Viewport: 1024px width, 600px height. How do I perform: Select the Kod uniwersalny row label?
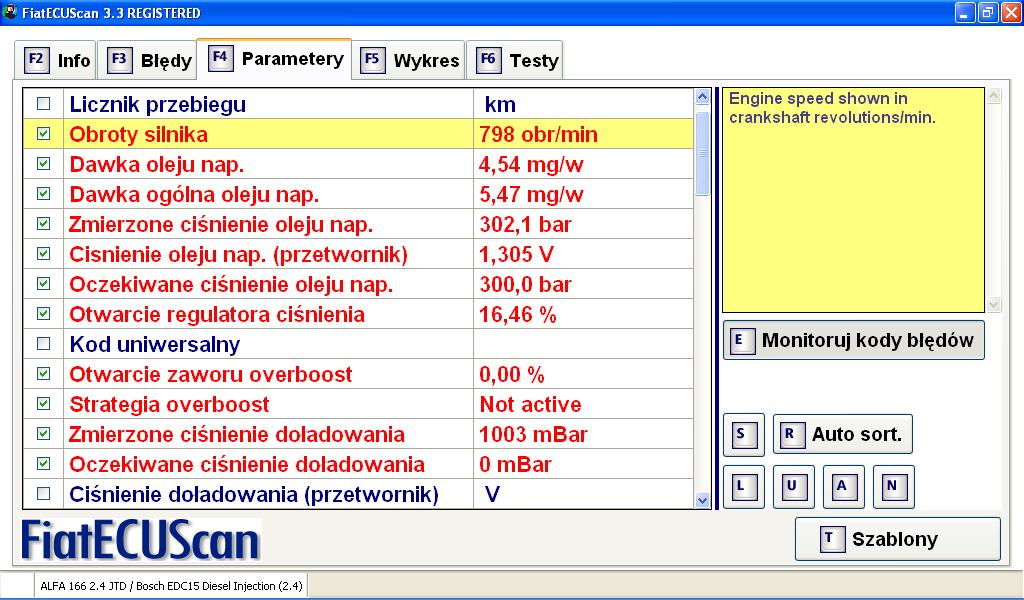click(x=155, y=345)
